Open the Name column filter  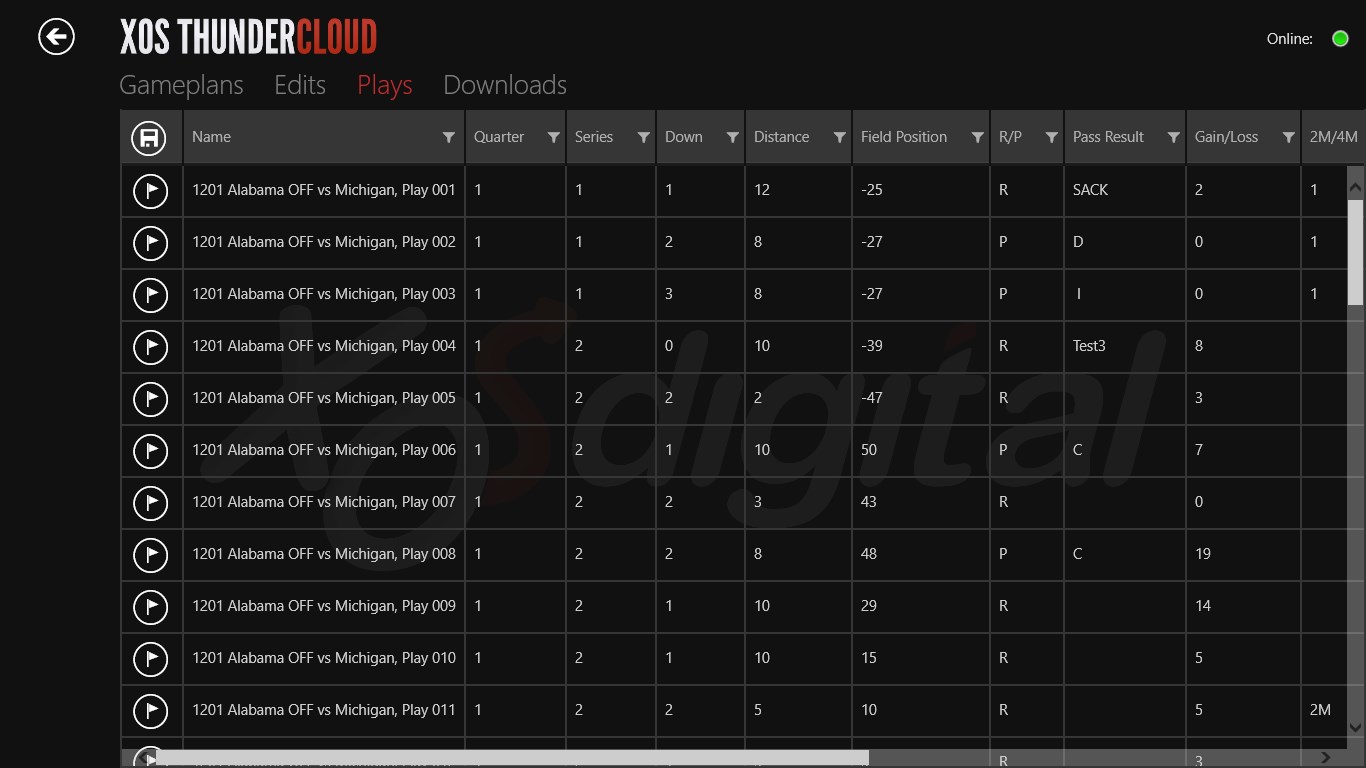click(x=447, y=137)
